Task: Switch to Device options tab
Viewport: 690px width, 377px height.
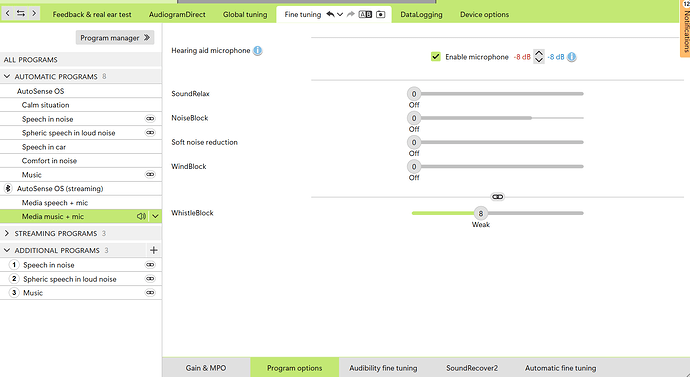Action: tap(484, 14)
